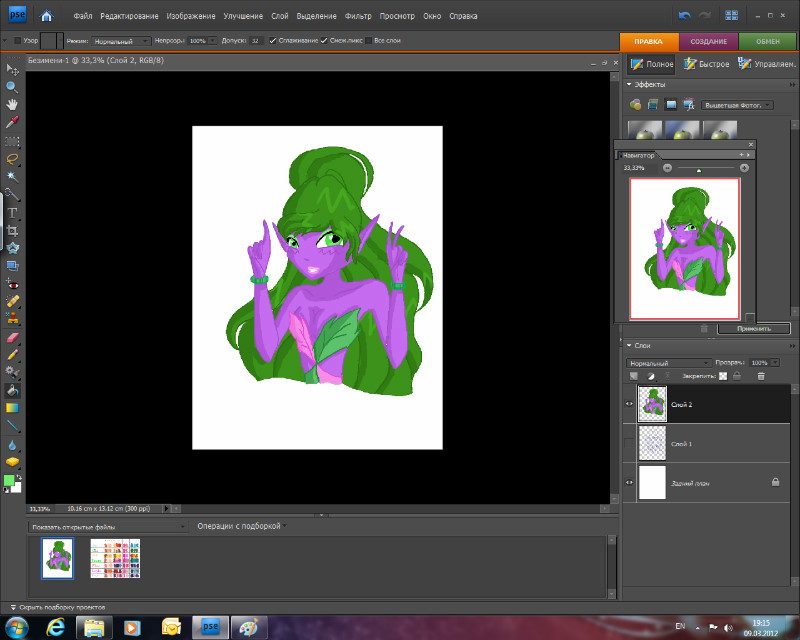This screenshot has height=640, width=800.
Task: Hide layer Слой 2 with eye icon
Action: click(629, 404)
